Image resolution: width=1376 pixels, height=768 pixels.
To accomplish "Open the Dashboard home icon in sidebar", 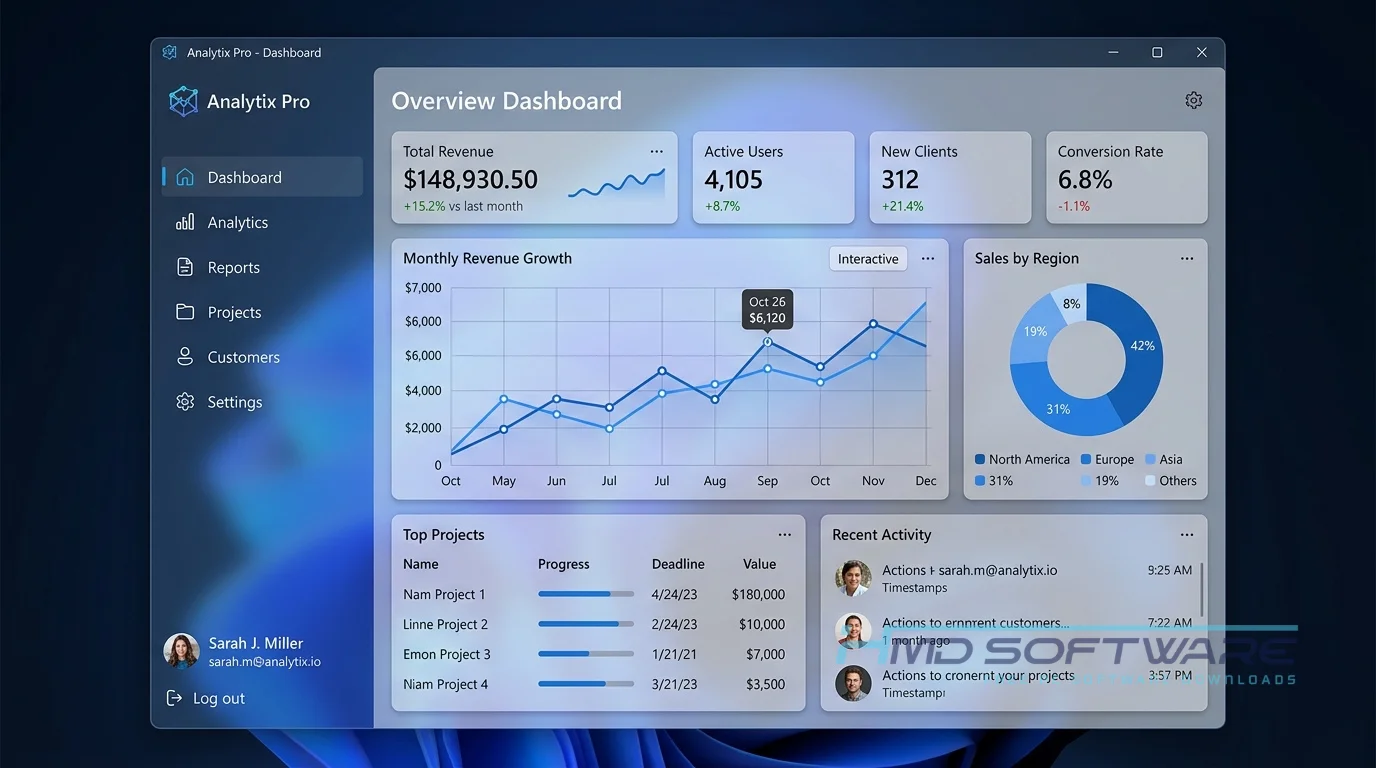I will (x=185, y=177).
